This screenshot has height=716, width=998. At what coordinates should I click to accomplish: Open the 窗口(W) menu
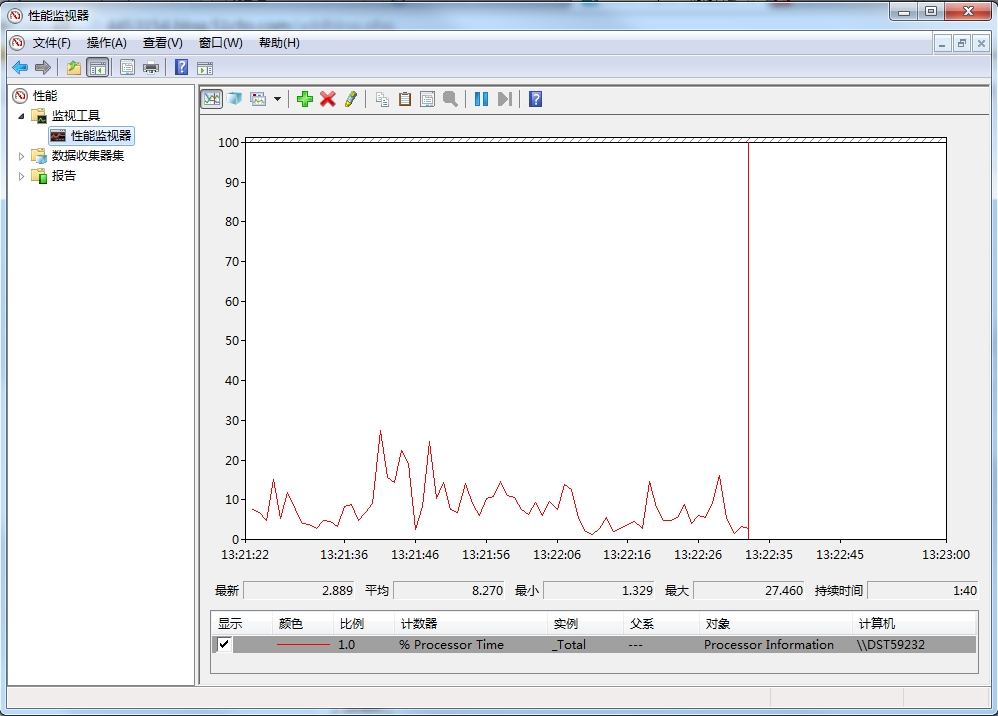(x=220, y=43)
